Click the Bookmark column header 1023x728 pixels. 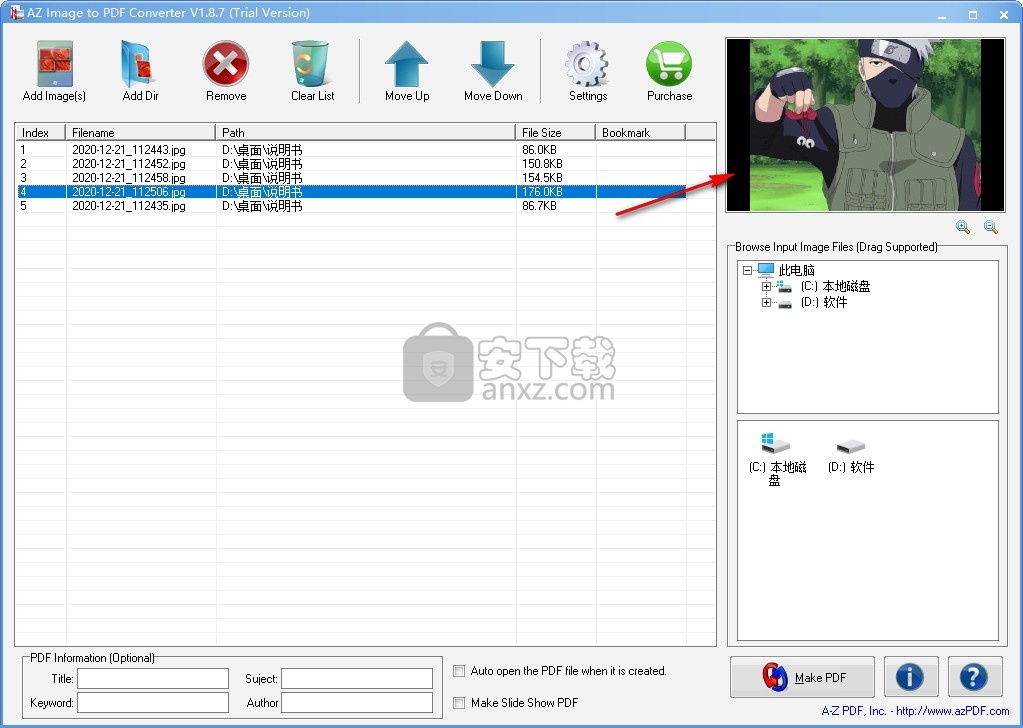(x=641, y=132)
